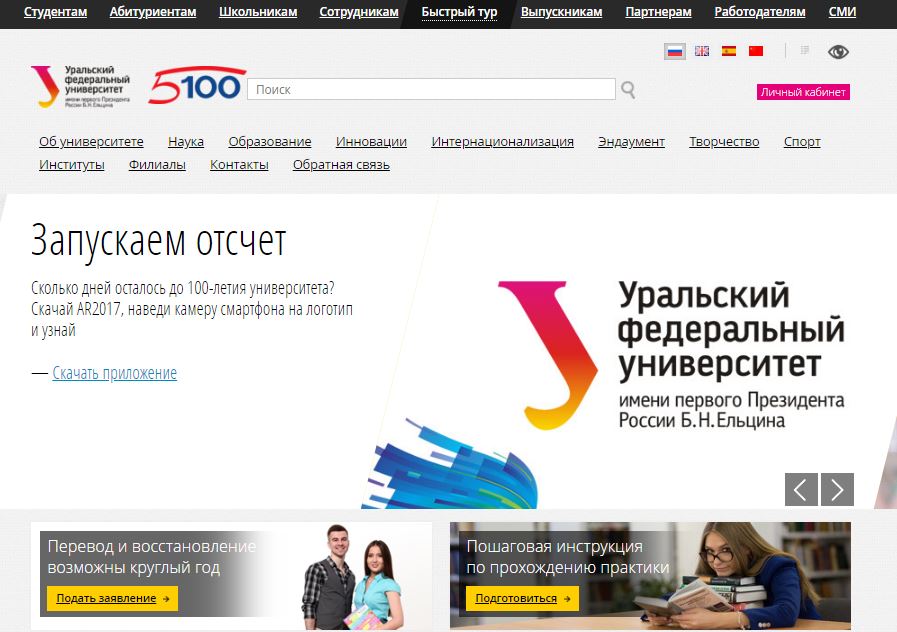
Task: Click the Личный кабинет button
Action: 803,92
